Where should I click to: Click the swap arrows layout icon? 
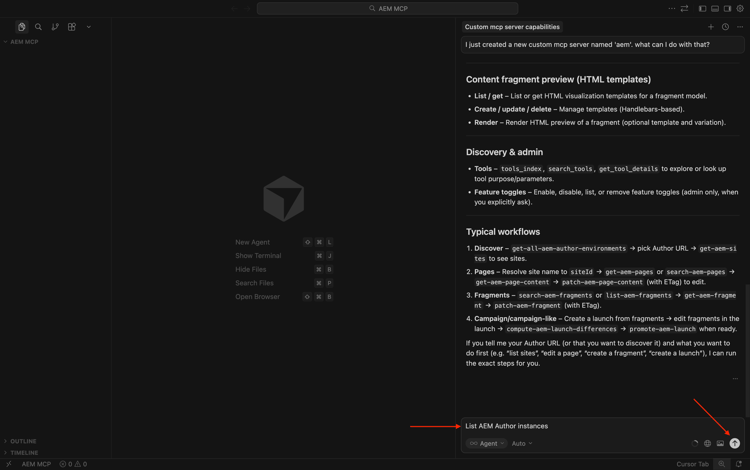684,9
